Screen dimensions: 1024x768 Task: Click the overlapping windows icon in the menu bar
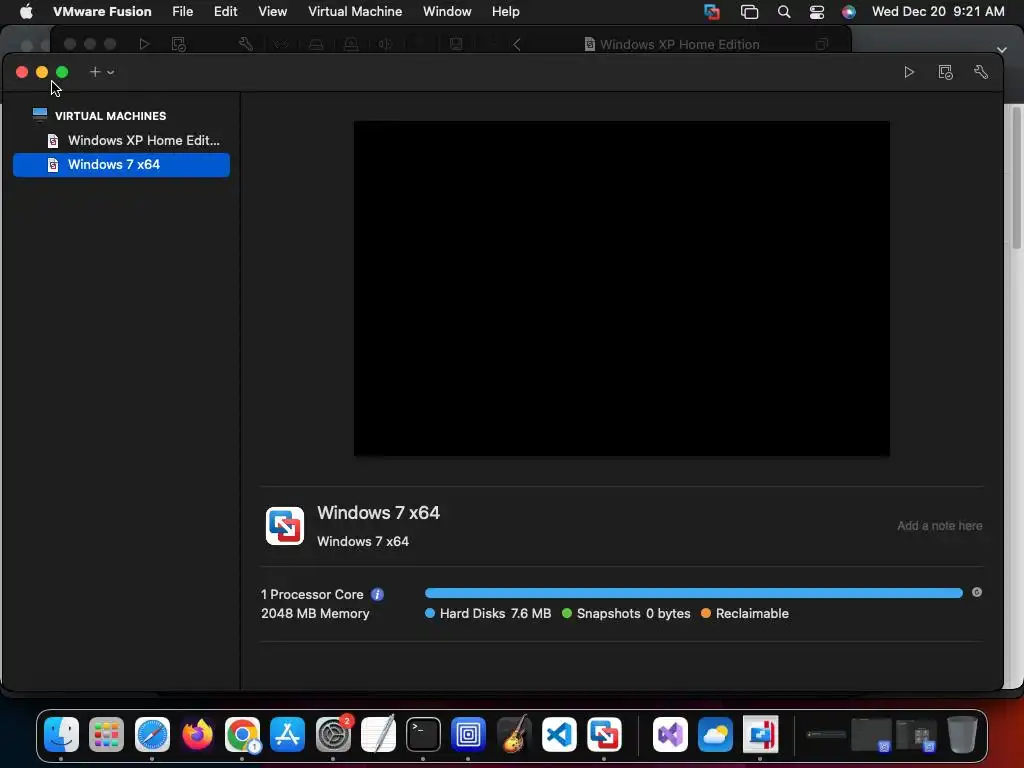pos(749,12)
